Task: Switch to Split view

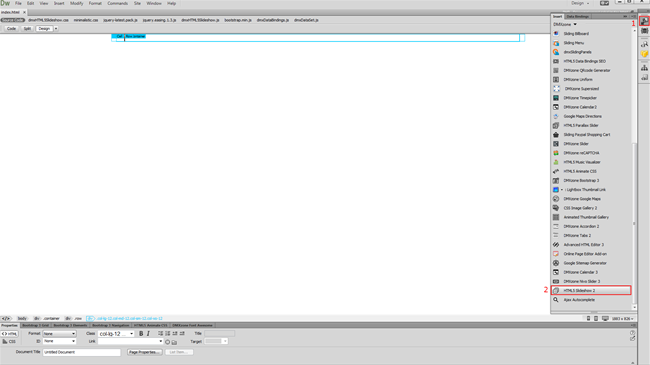Action: [27, 29]
